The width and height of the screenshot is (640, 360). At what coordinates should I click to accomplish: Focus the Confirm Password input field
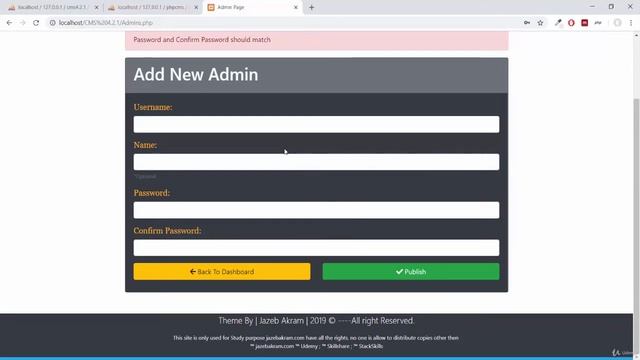click(x=316, y=248)
